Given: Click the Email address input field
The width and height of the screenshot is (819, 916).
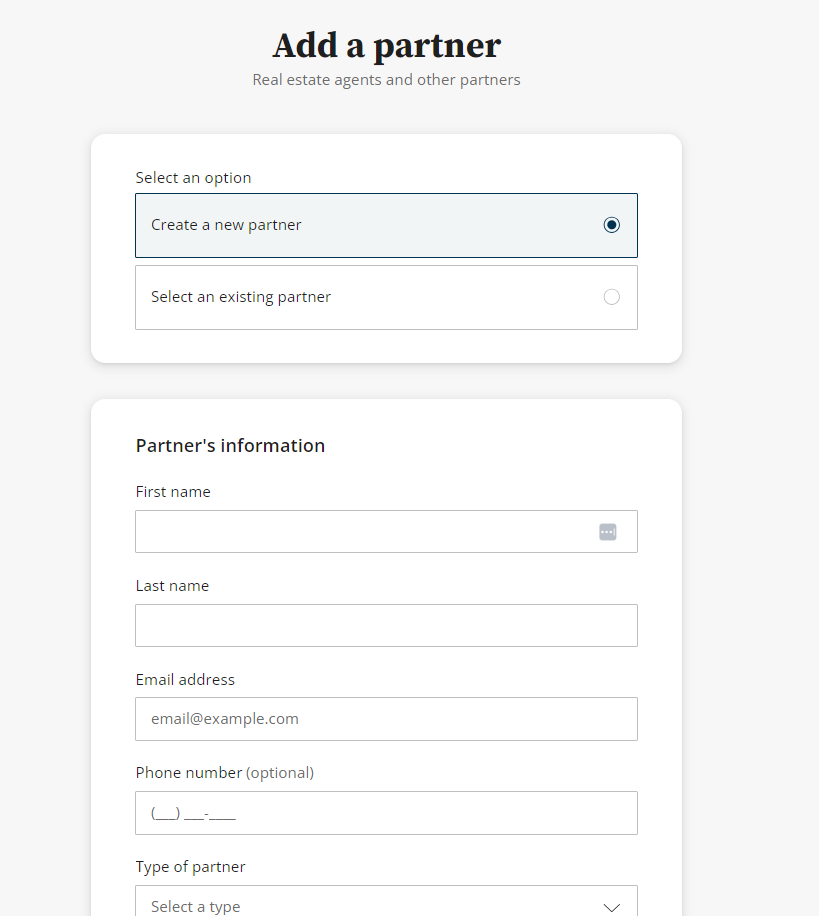Looking at the screenshot, I should click(x=386, y=719).
